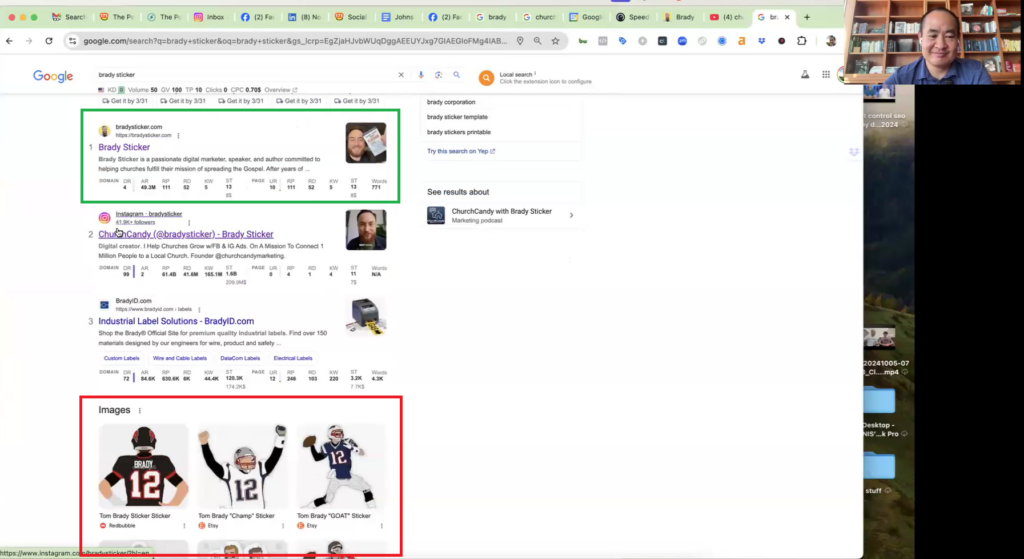The image size is (1024, 559).
Task: Click Try this search on Yep
Action: 461,152
